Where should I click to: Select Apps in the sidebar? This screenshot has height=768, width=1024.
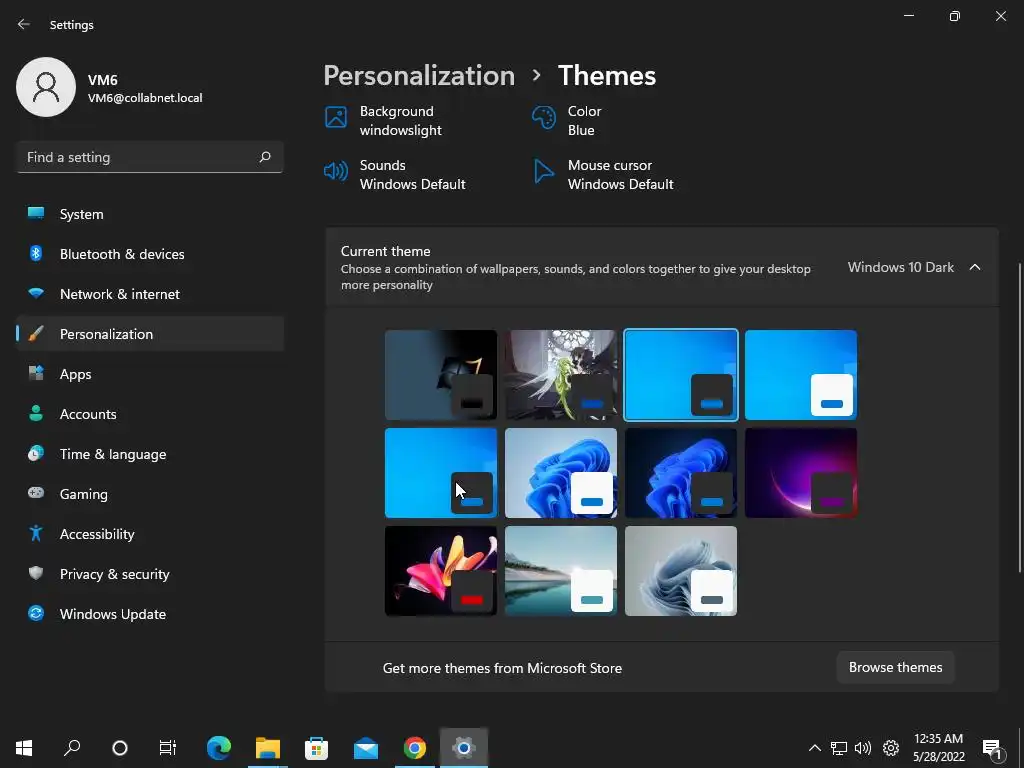150,374
